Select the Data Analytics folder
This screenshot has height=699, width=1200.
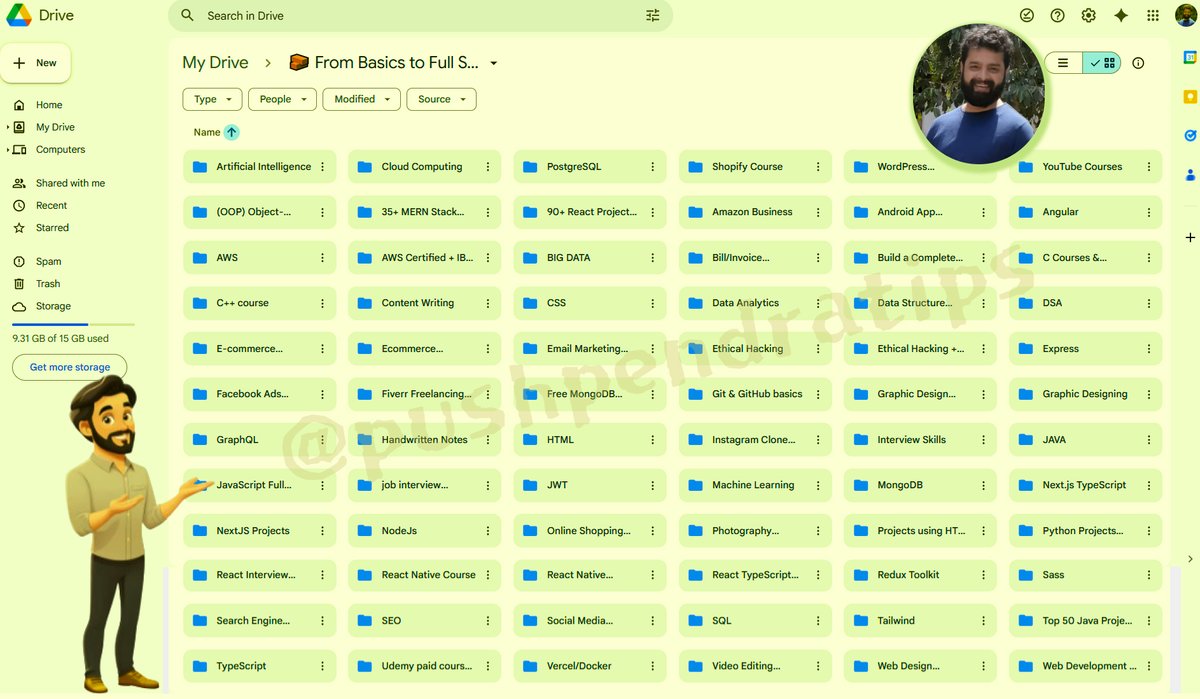pos(755,303)
